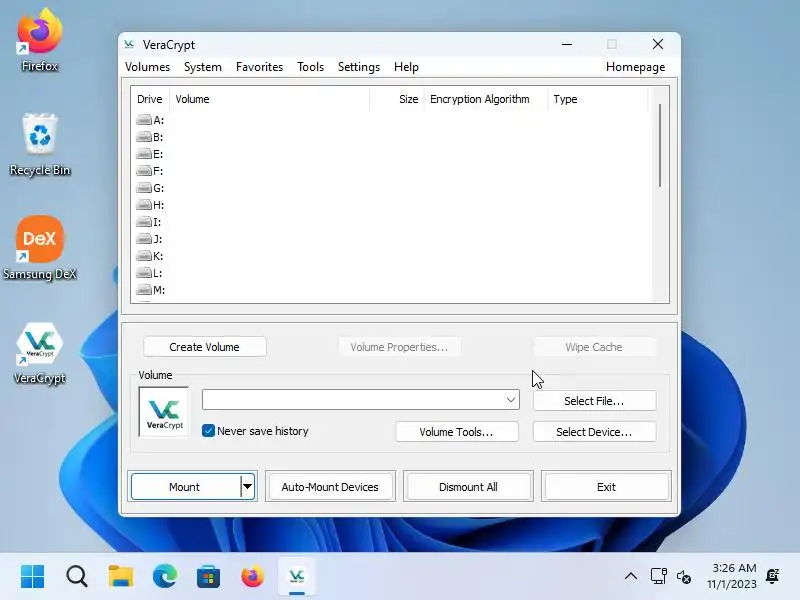Click VeraCrypt title bar app icon
Screen dimensions: 800x600
click(130, 44)
